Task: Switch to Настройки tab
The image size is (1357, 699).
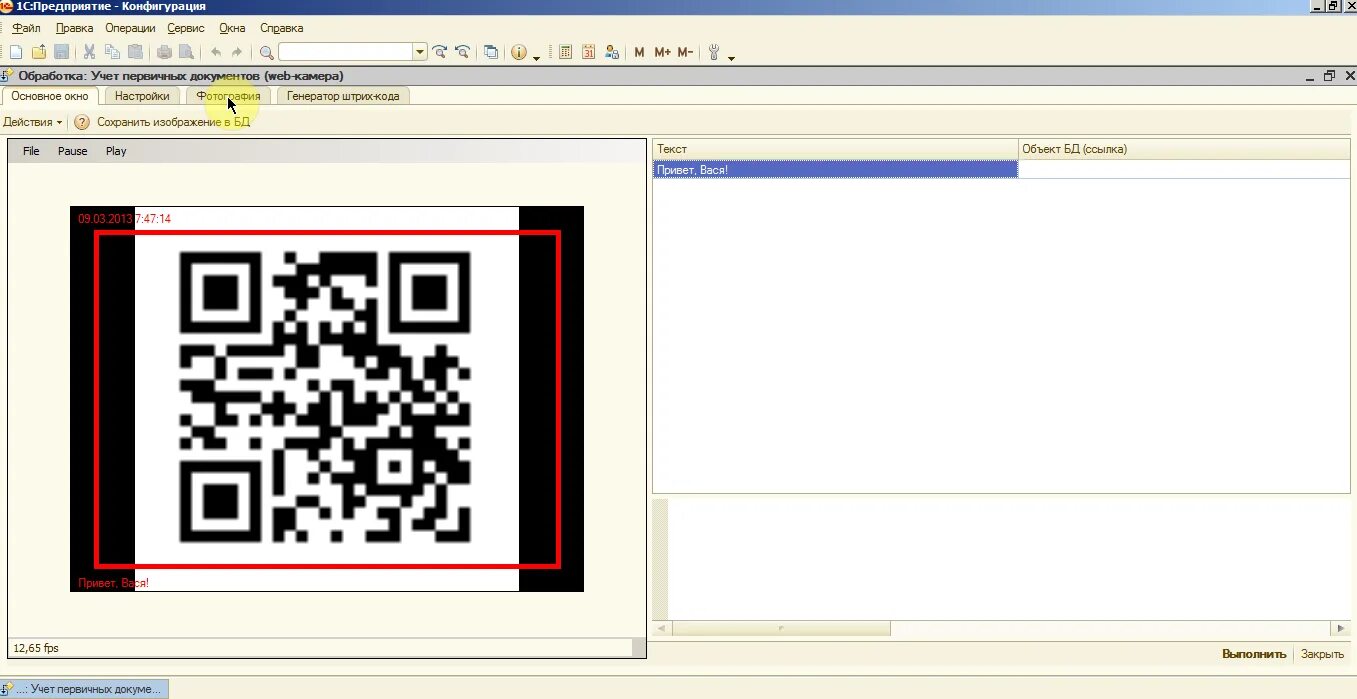Action: click(142, 96)
